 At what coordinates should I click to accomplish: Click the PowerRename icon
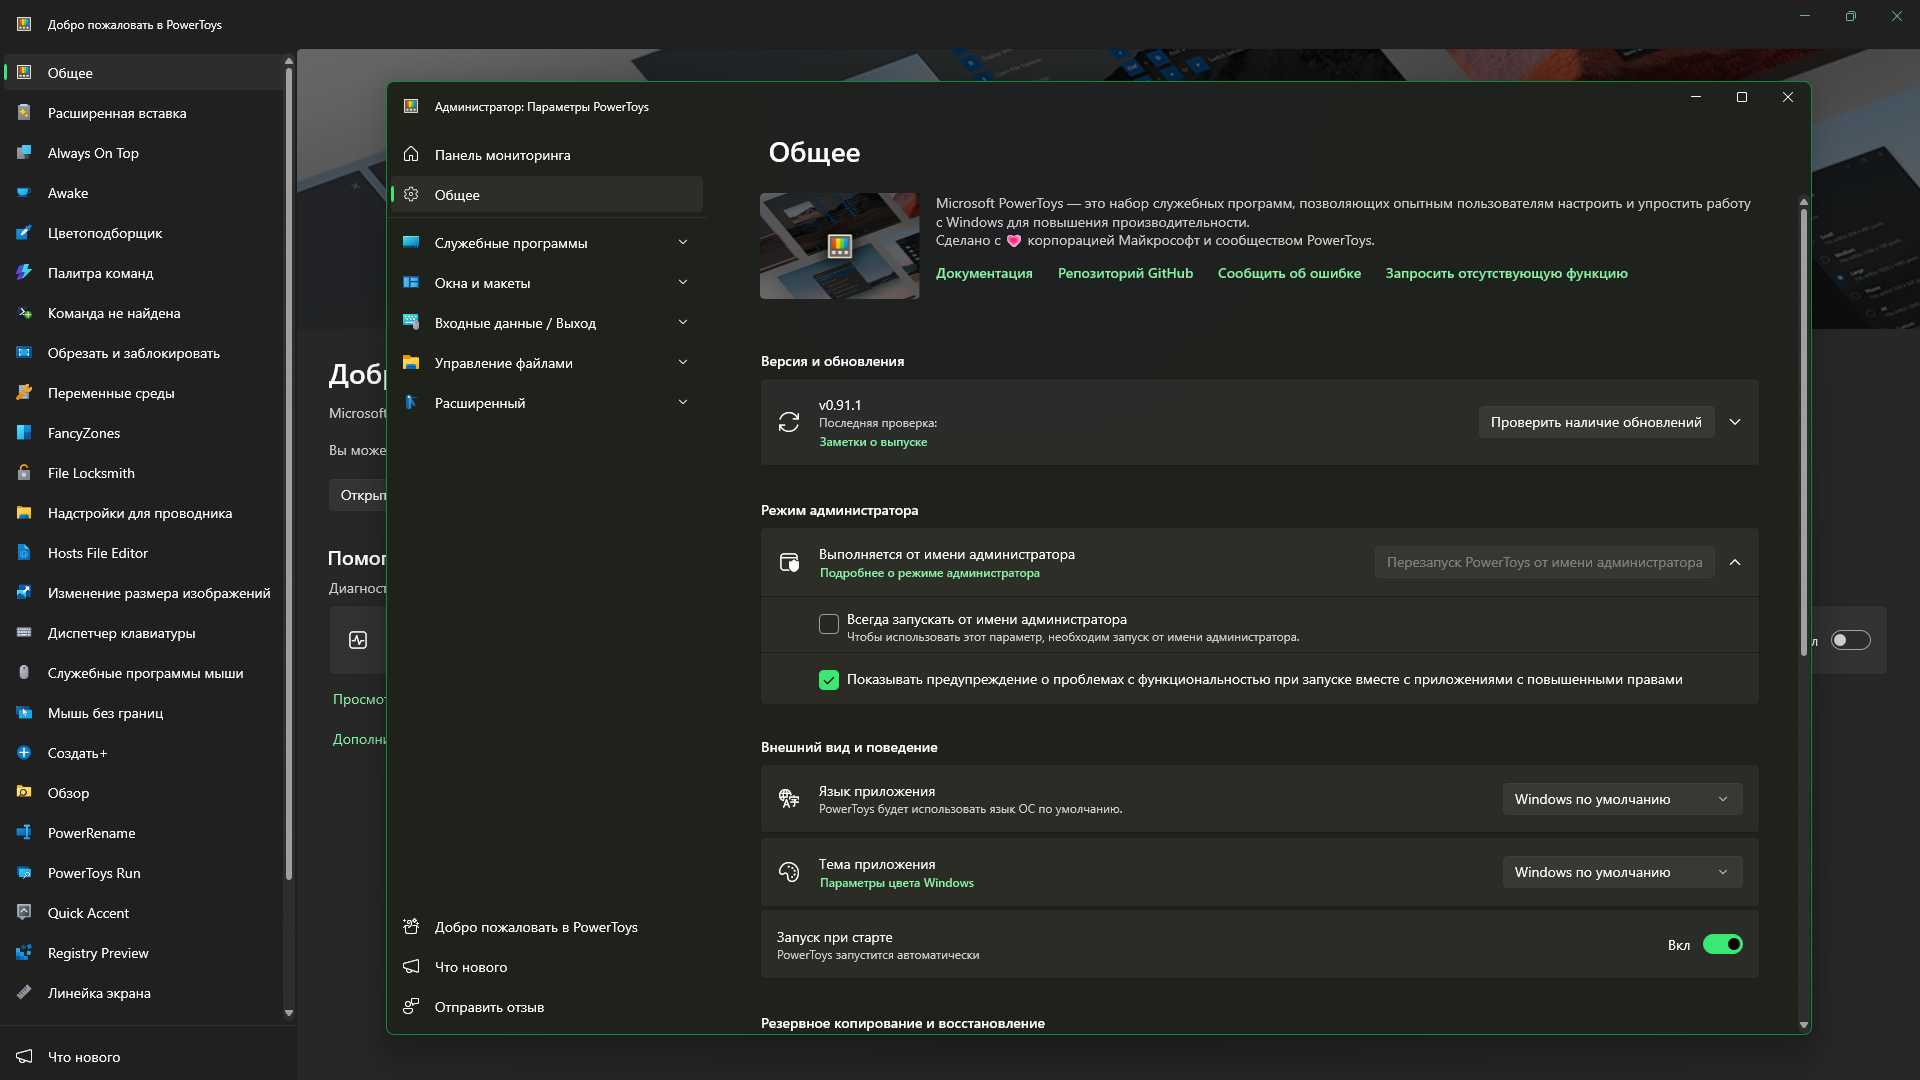coord(24,833)
